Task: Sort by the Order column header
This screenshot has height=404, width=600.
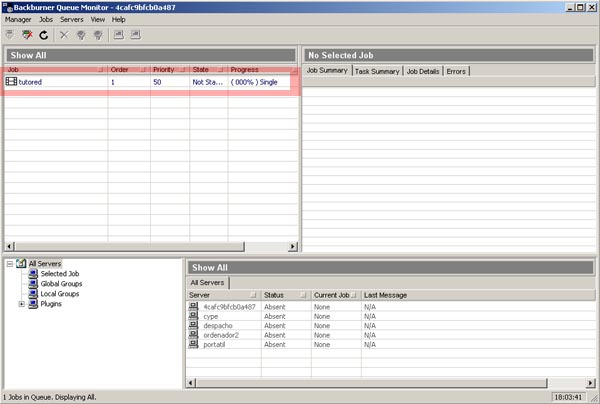Action: 129,70
